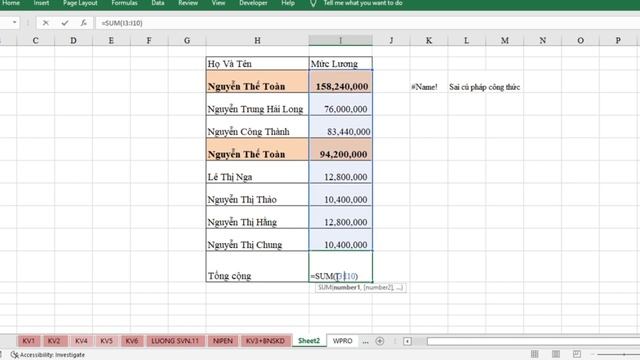Select cell with 158,240,000
640x360 pixels.
pyautogui.click(x=340, y=82)
